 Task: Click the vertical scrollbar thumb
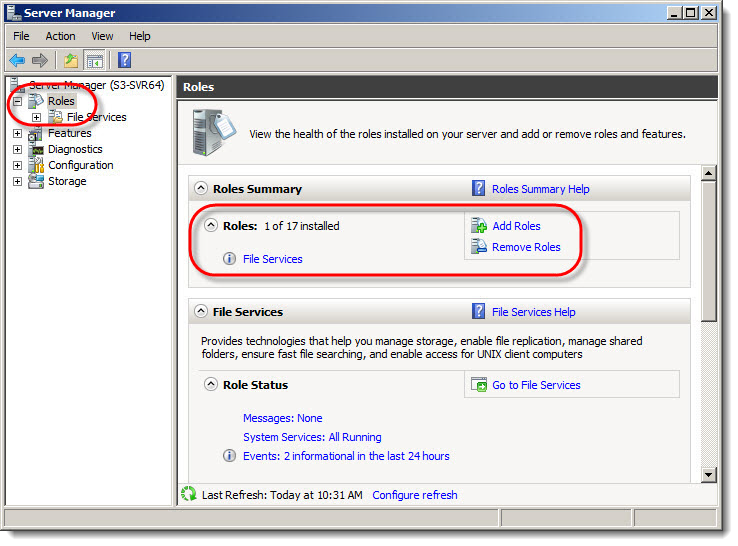tap(708, 252)
